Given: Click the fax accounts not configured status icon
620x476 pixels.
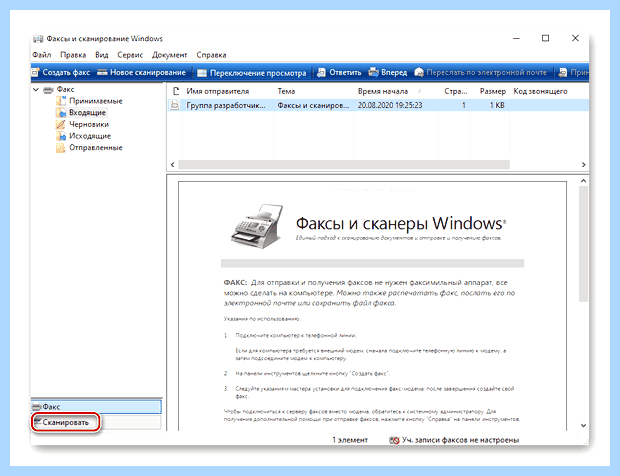Looking at the screenshot, I should pyautogui.click(x=394, y=440).
